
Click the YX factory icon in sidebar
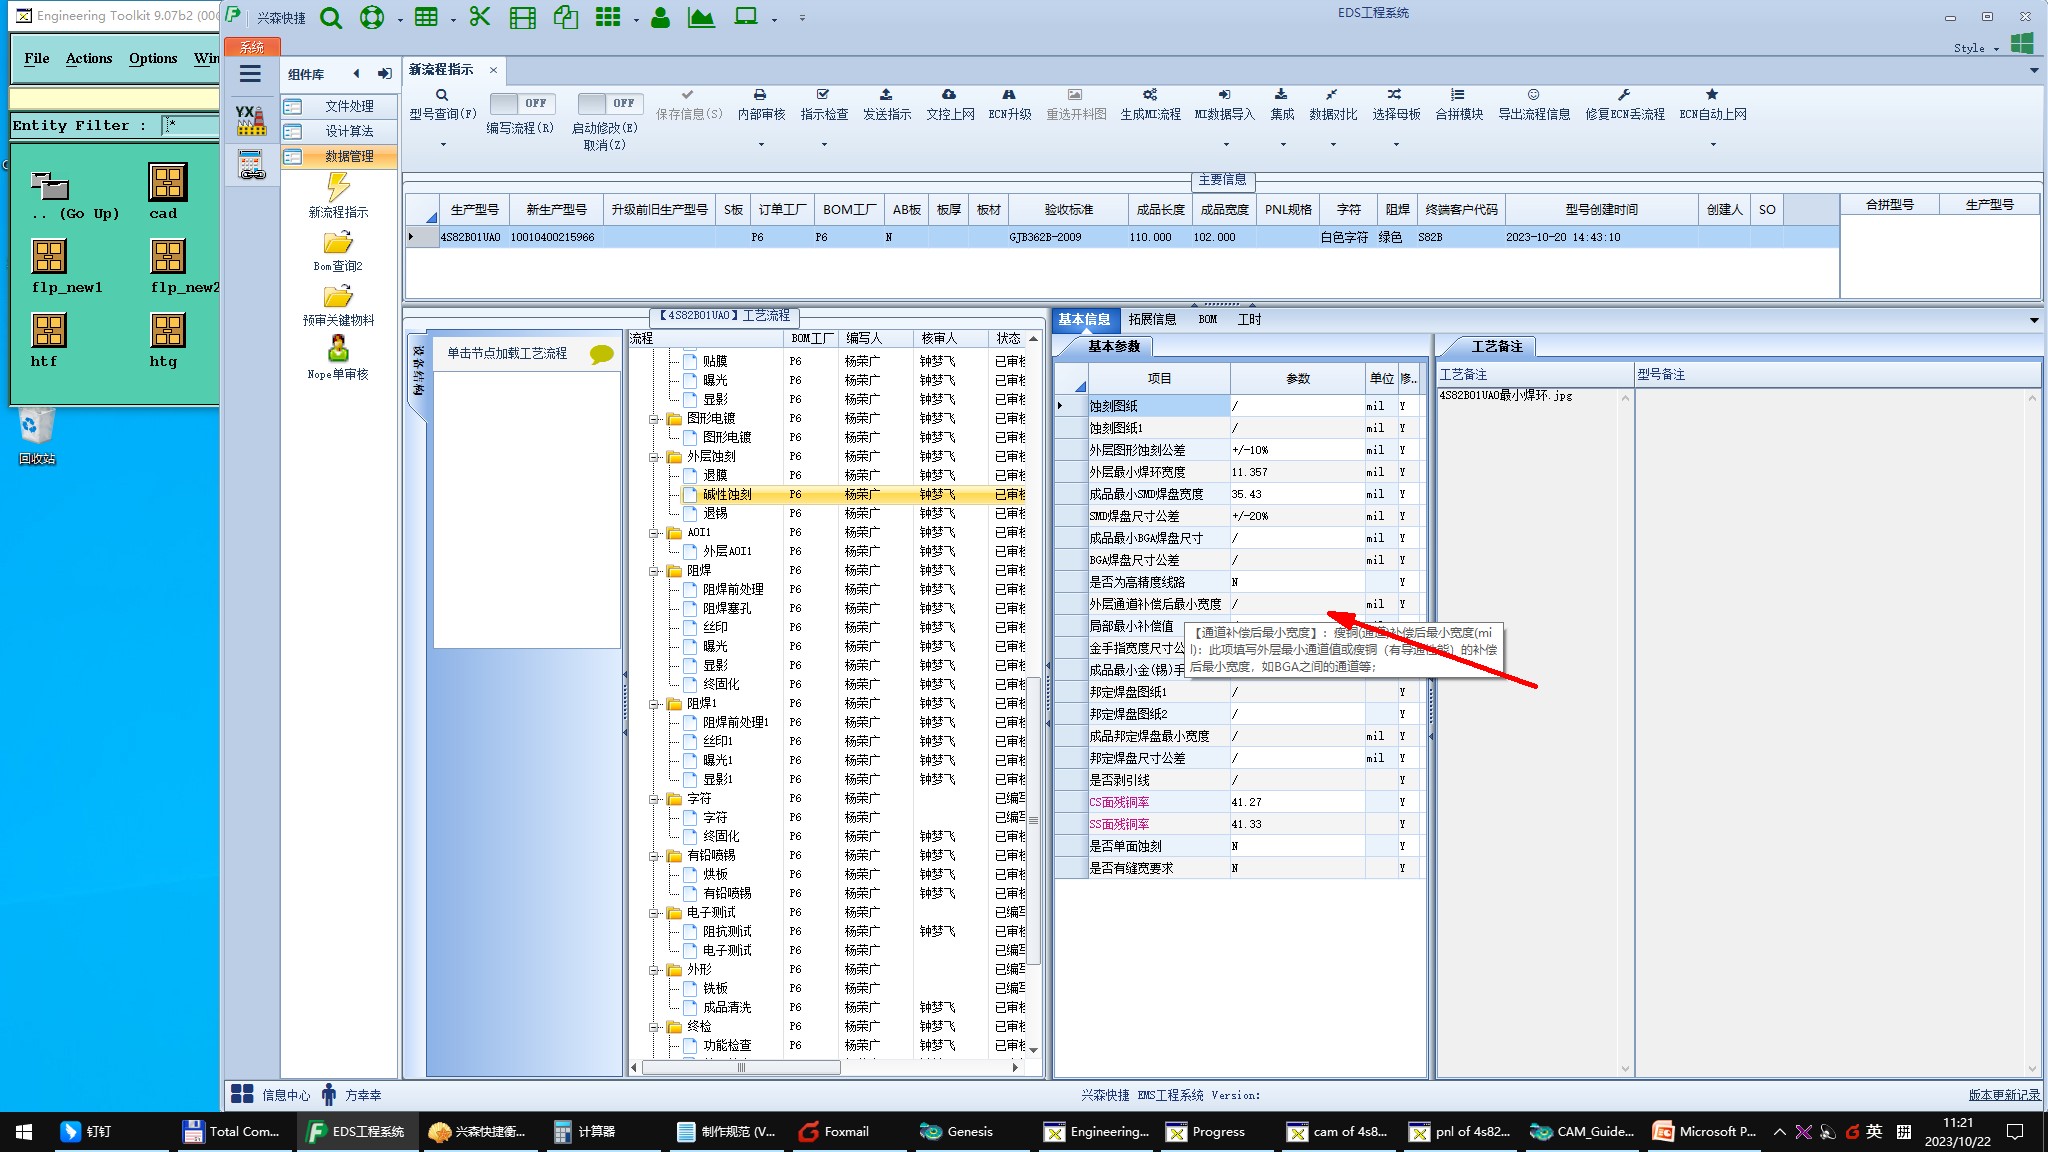[250, 120]
